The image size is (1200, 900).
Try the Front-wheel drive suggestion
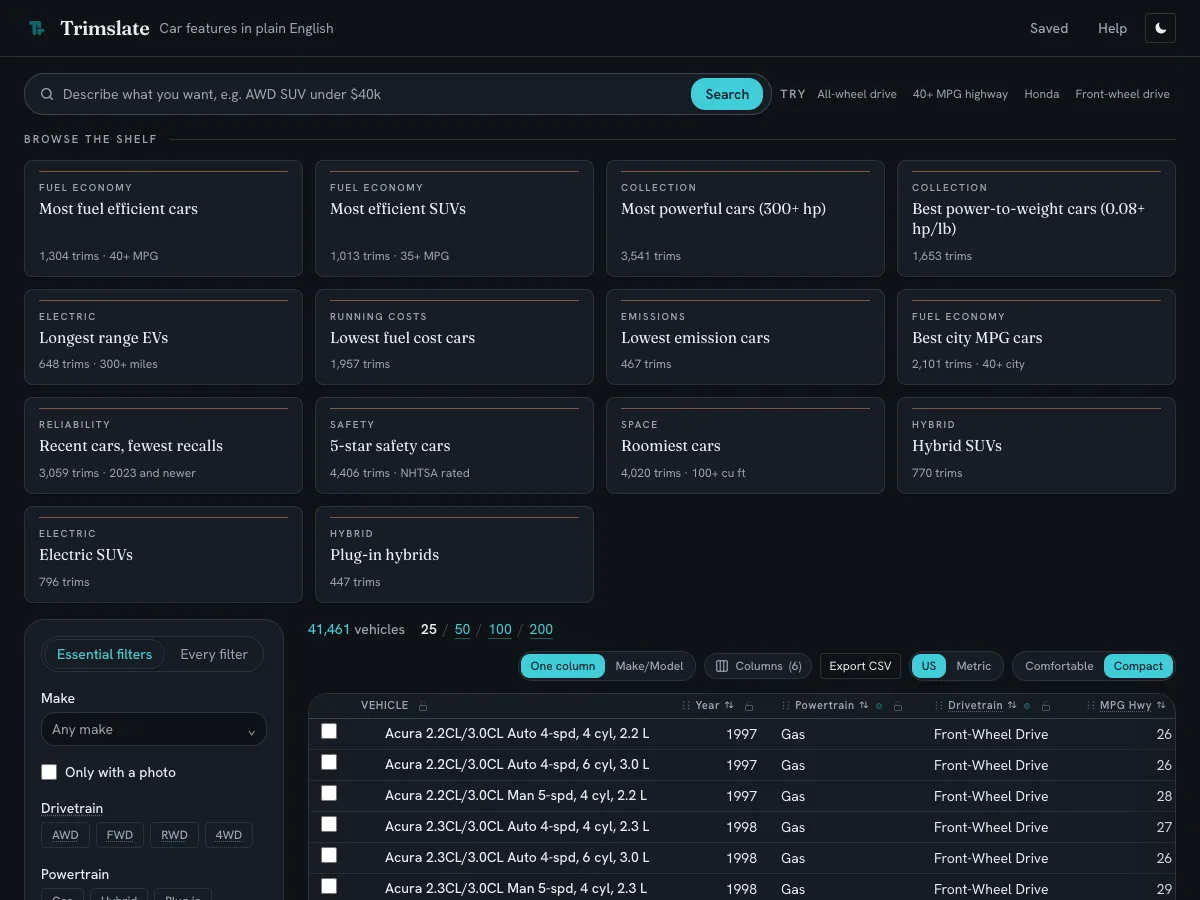(x=1122, y=94)
